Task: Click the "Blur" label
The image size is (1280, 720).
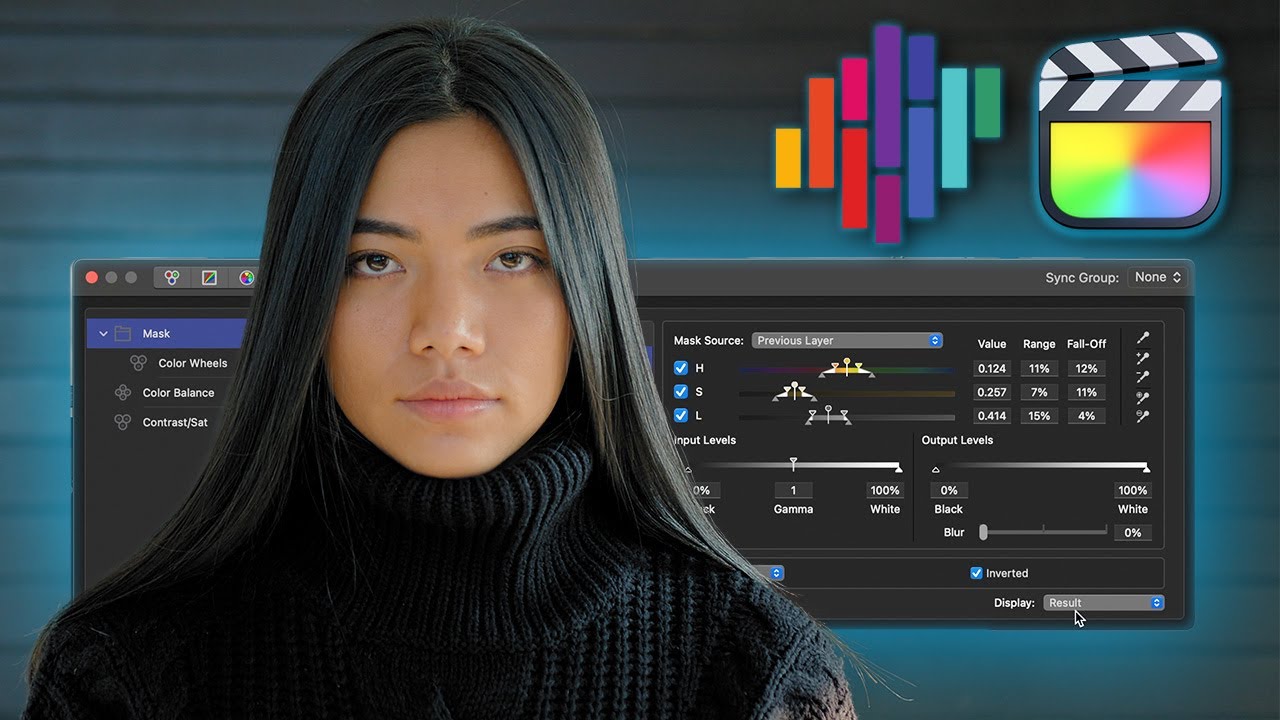Action: pos(954,533)
